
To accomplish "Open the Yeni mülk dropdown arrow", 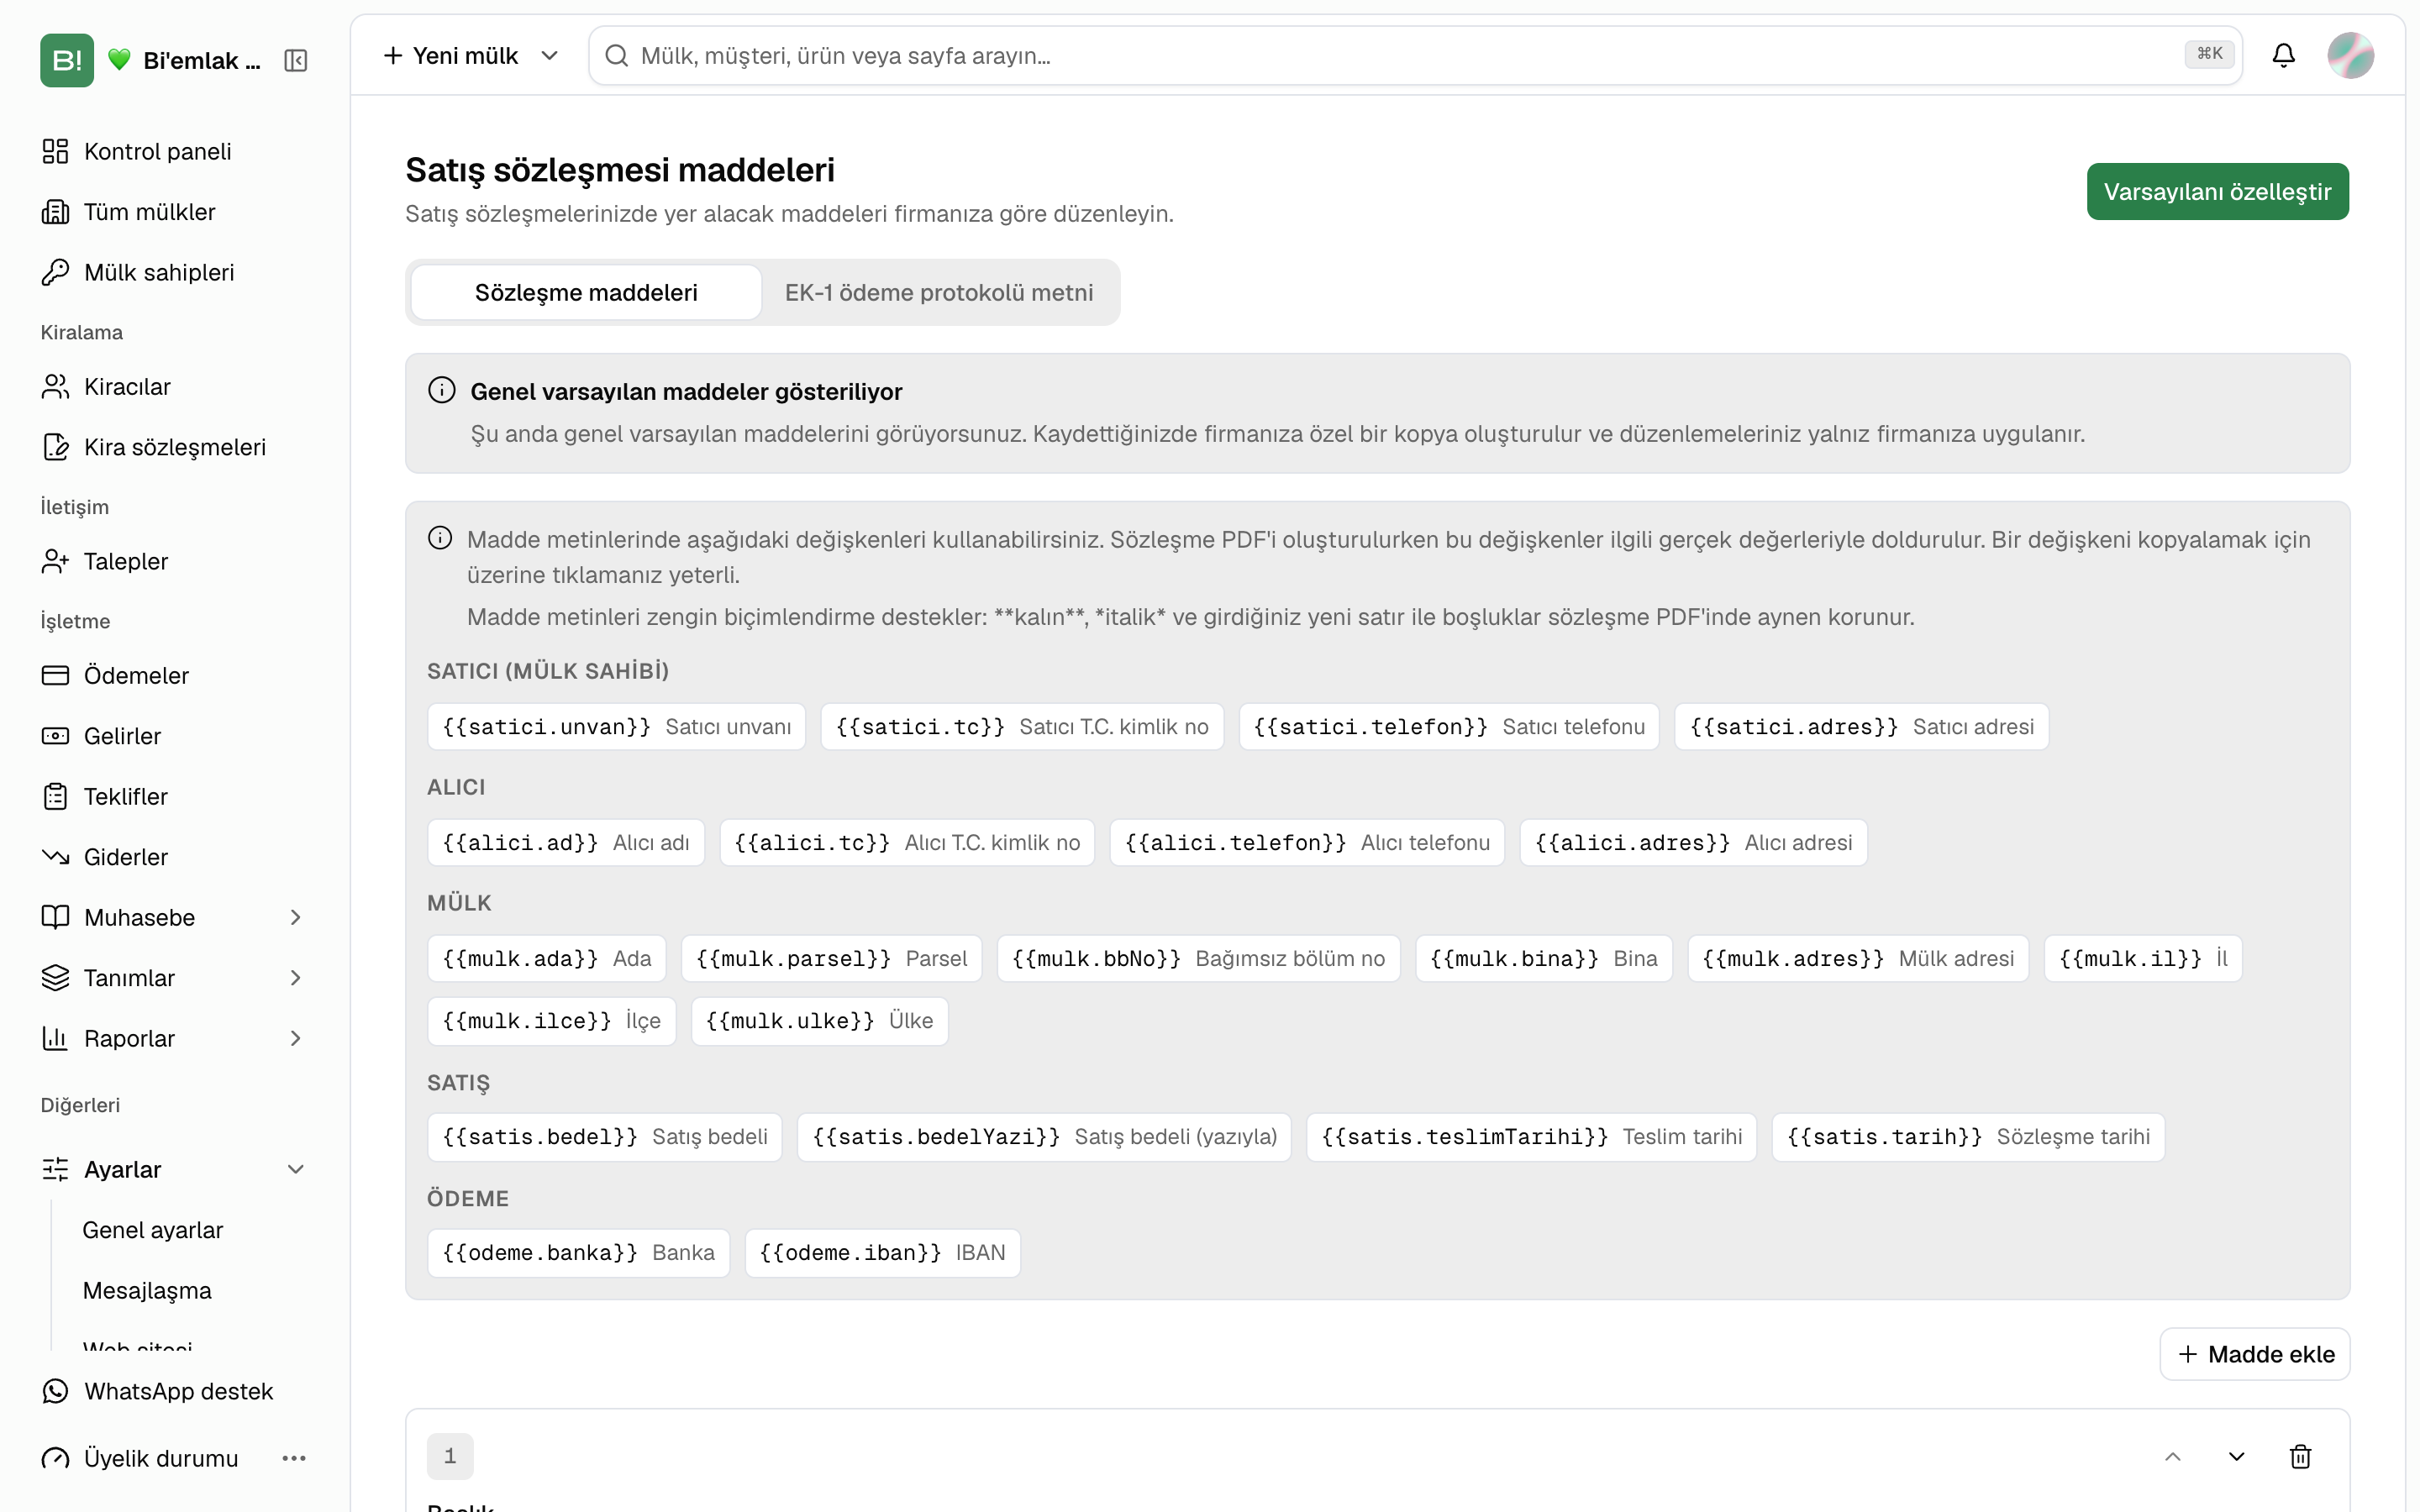I will pyautogui.click(x=549, y=56).
